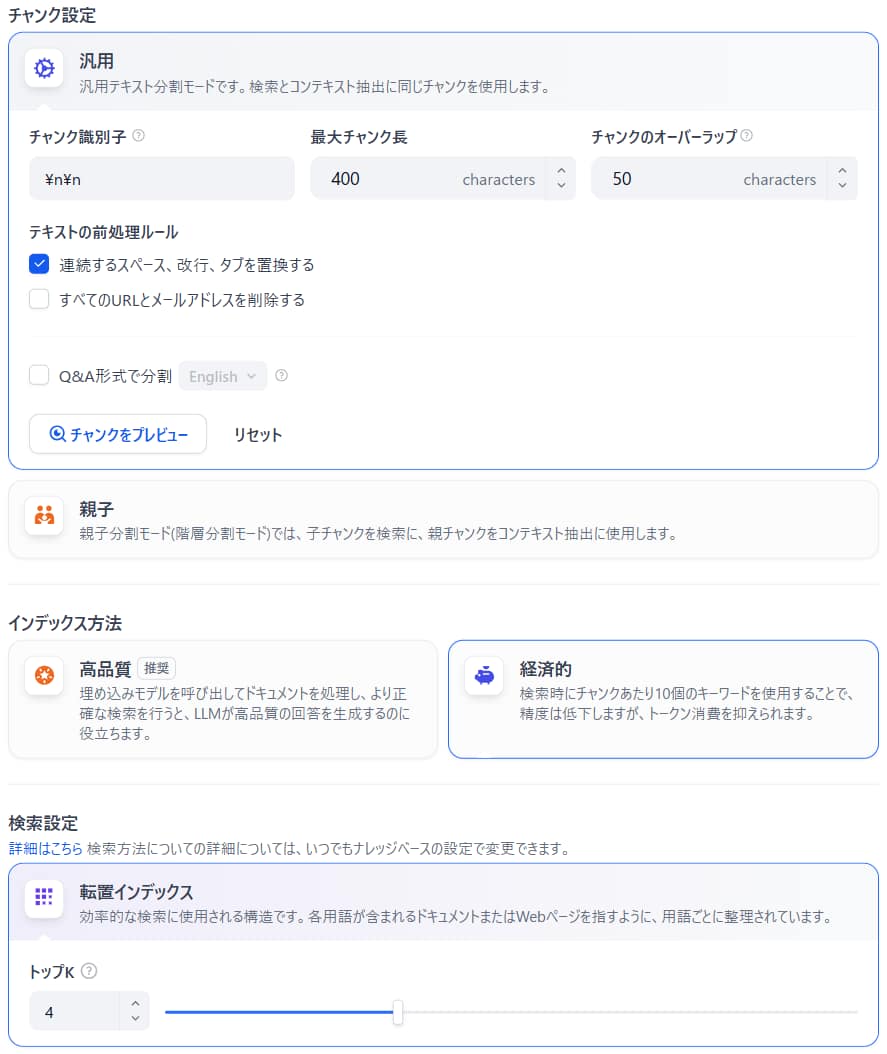The height and width of the screenshot is (1054, 887).
Task: Decrease チャンクのオーバーラップ with the down arrow
Action: pos(842,187)
